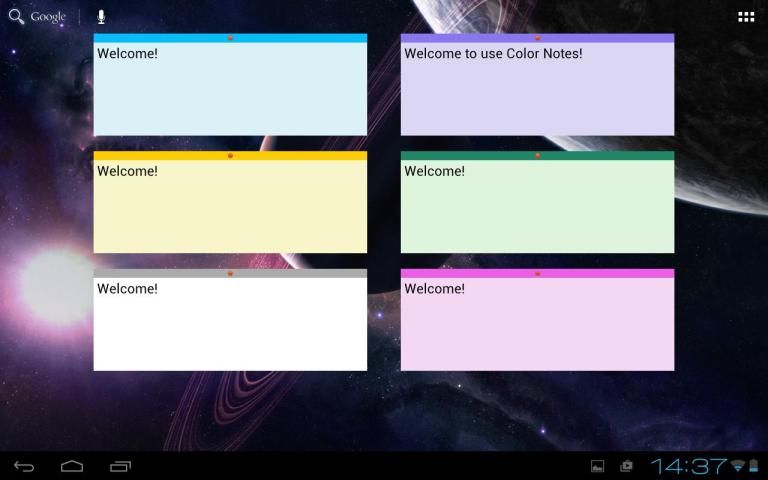768x480 pixels.
Task: Tap the pin on the blue note header
Action: (x=230, y=38)
